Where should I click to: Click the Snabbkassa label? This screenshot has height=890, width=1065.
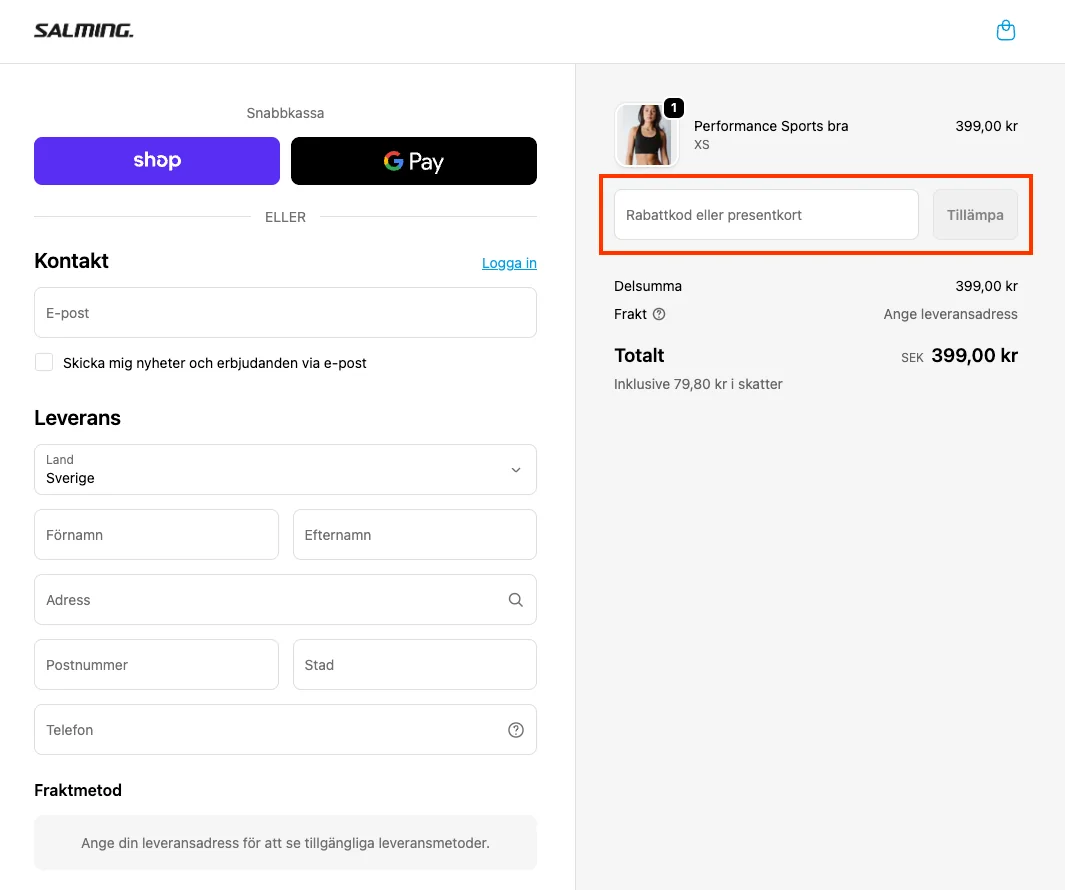coord(285,113)
